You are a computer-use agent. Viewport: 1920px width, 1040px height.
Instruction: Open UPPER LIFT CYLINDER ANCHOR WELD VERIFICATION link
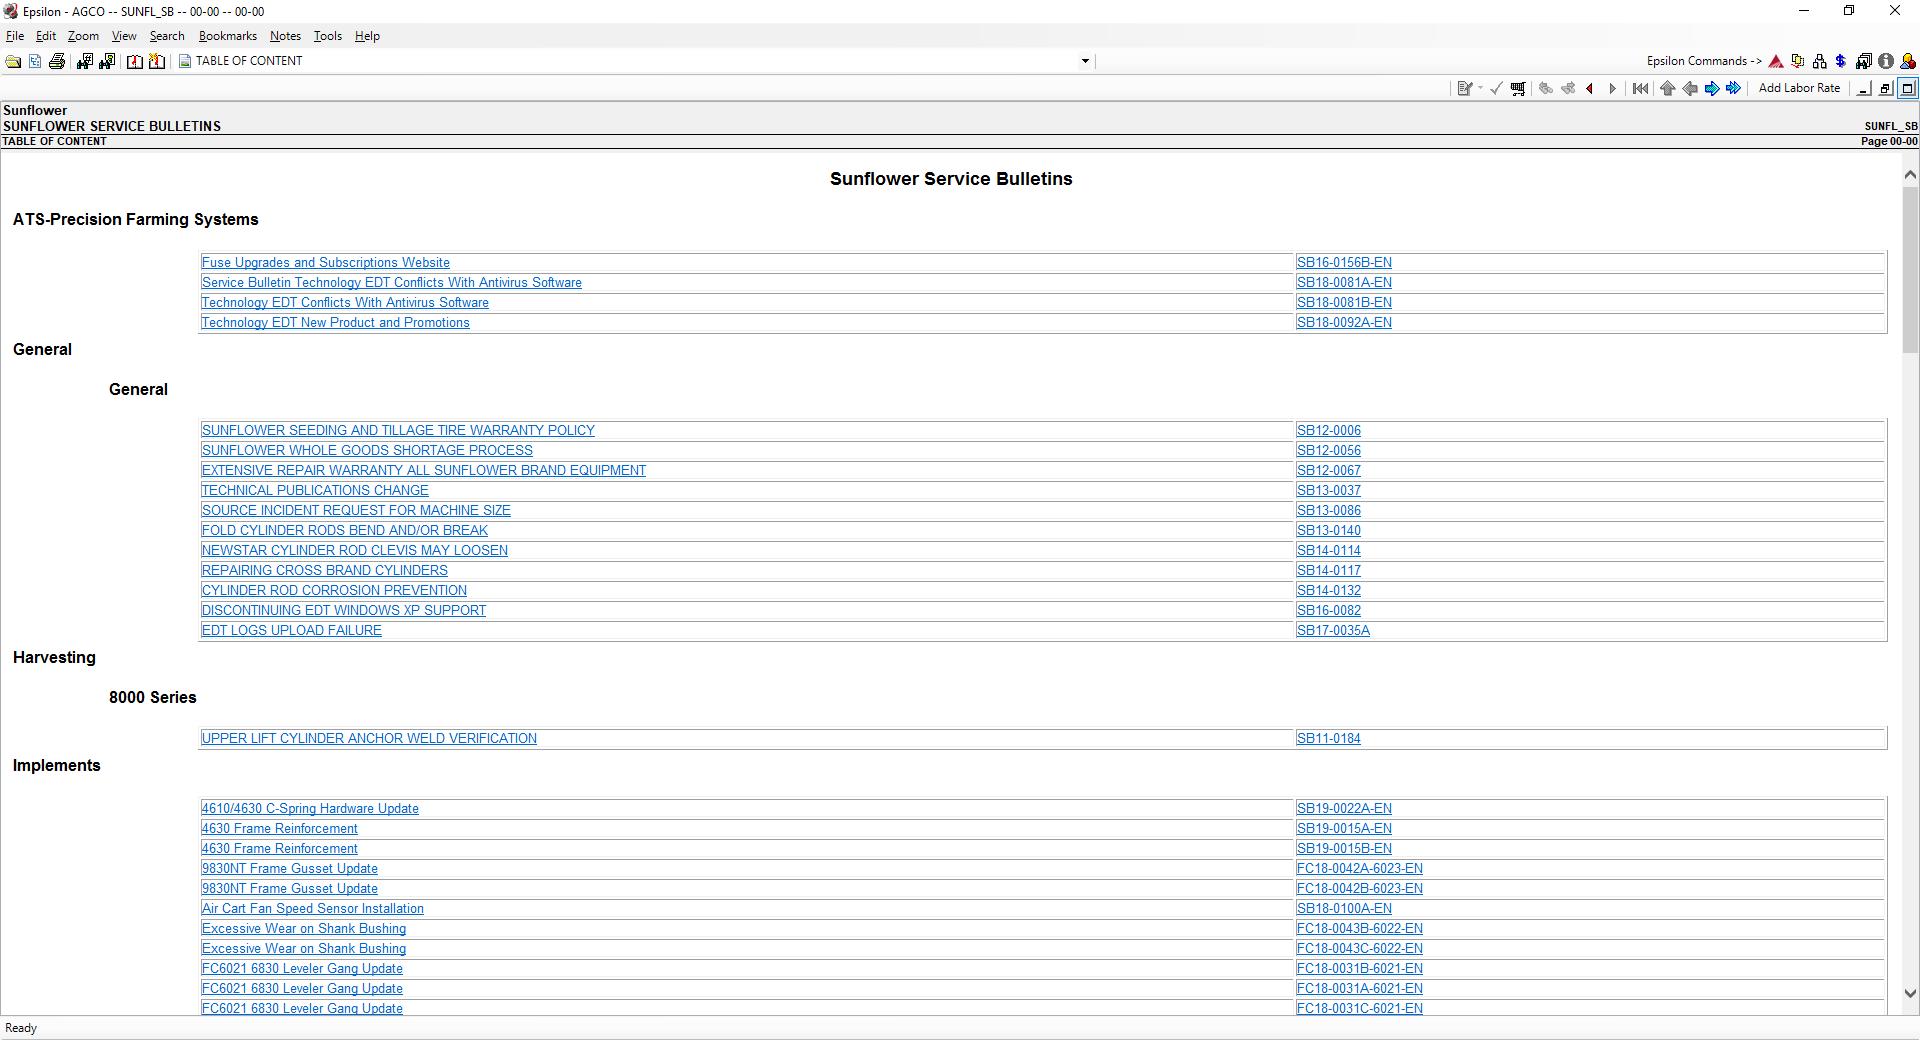(369, 739)
